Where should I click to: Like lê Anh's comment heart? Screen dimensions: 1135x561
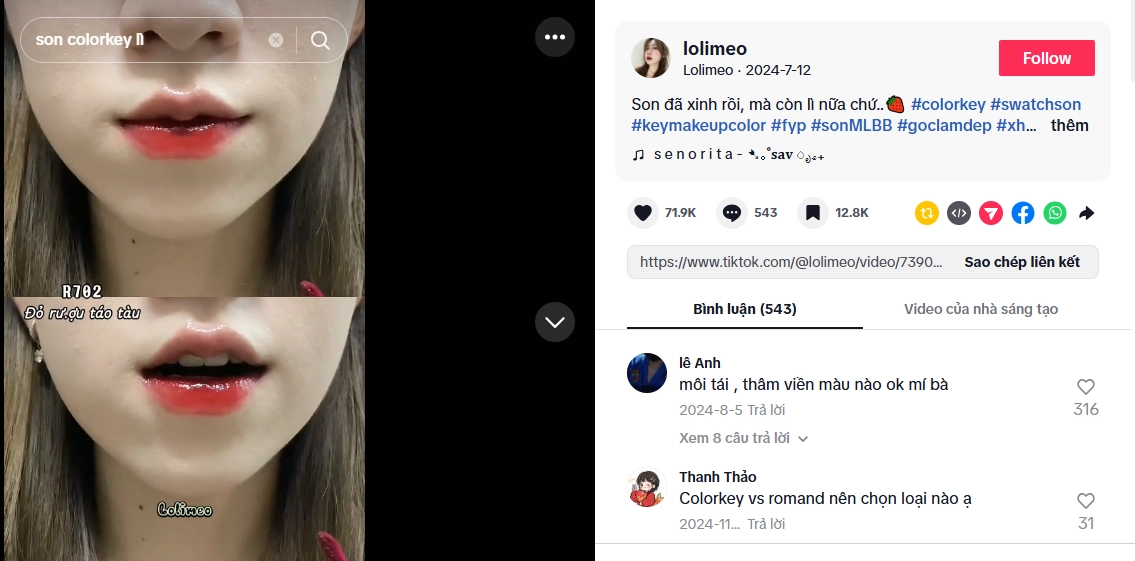point(1086,387)
